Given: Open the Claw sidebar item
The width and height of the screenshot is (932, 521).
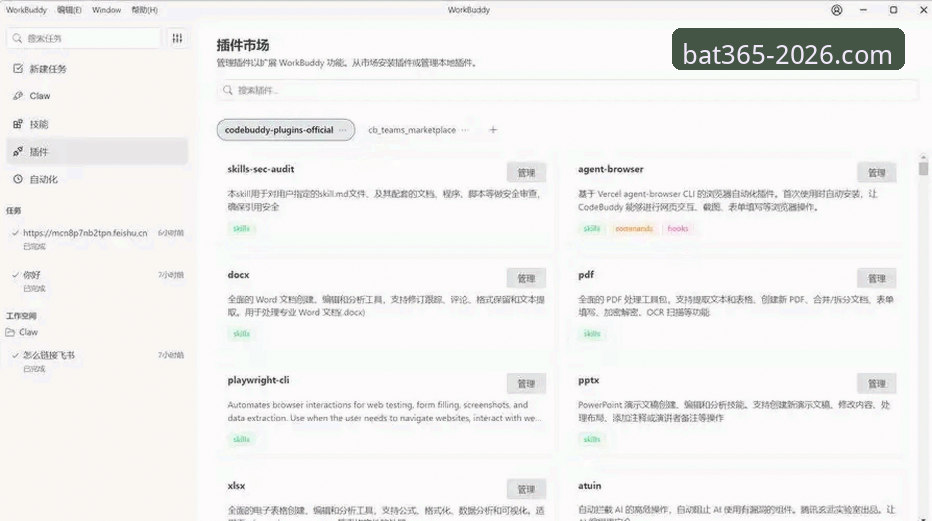Looking at the screenshot, I should pos(97,96).
